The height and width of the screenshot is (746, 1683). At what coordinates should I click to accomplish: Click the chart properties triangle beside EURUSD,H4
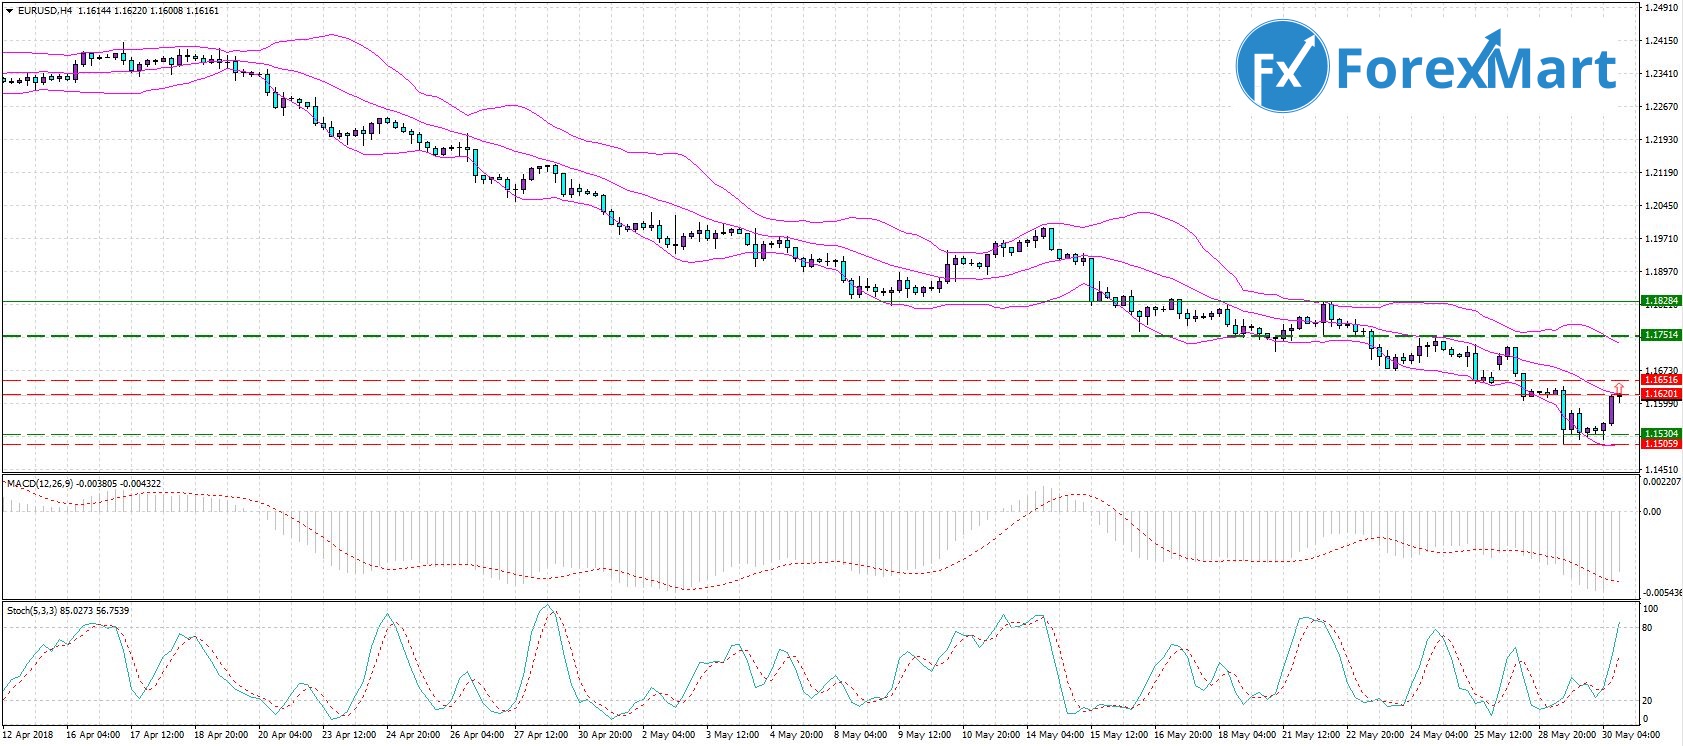click(9, 11)
